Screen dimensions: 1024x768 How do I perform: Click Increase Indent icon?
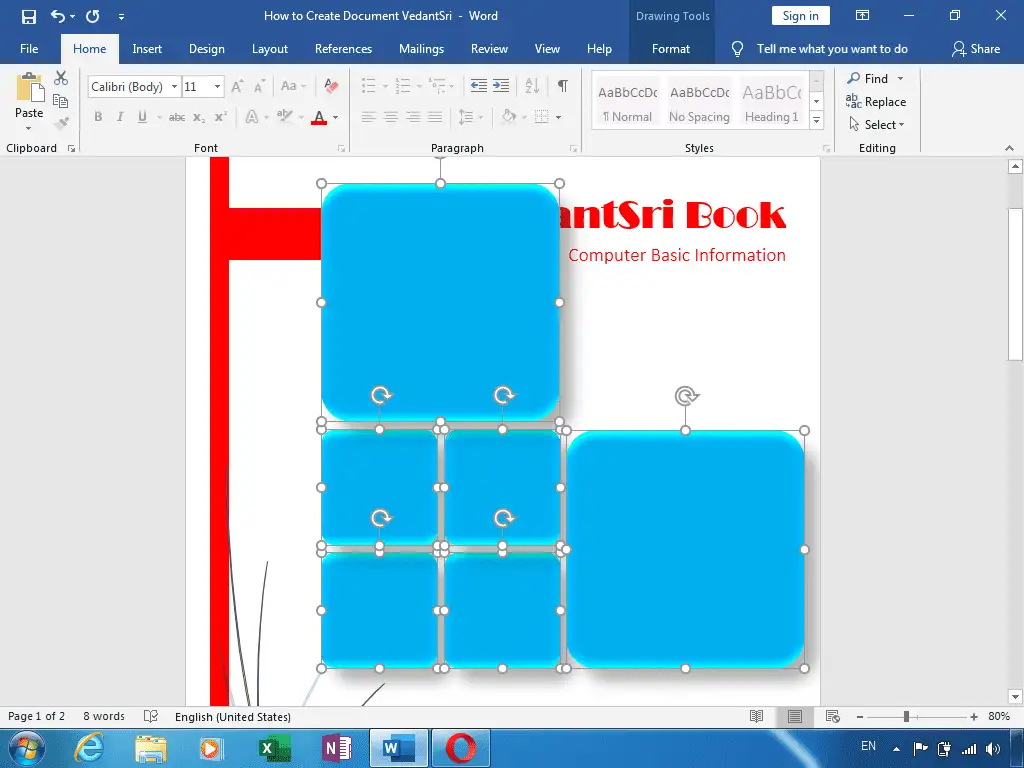pos(501,86)
